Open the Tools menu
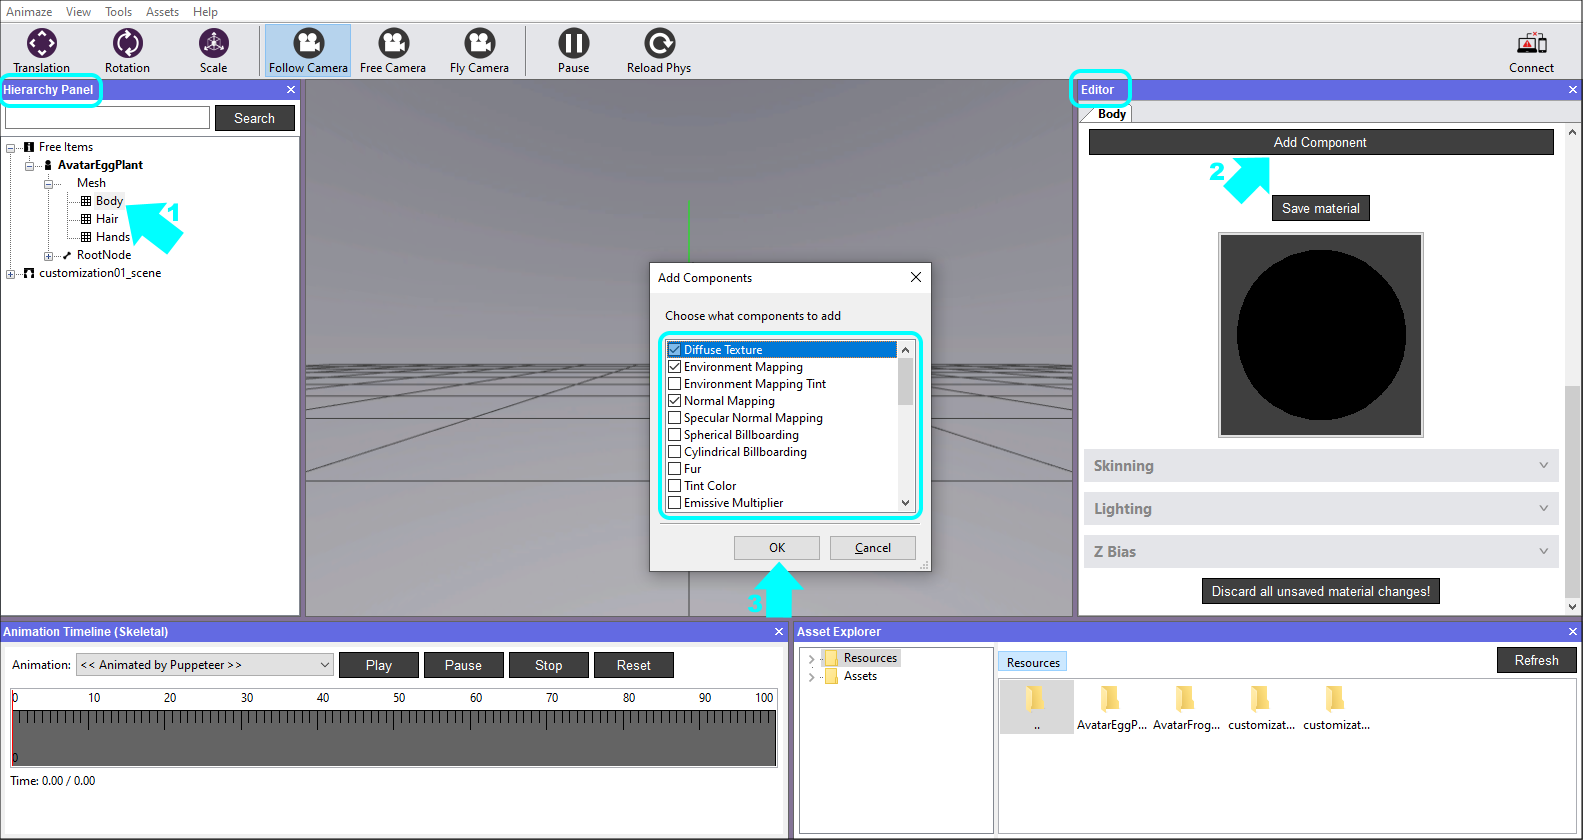1583x840 pixels. tap(118, 12)
